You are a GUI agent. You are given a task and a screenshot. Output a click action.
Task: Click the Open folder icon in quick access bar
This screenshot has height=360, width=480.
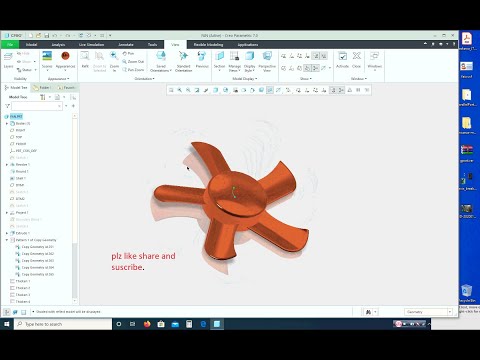pyautogui.click(x=38, y=35)
